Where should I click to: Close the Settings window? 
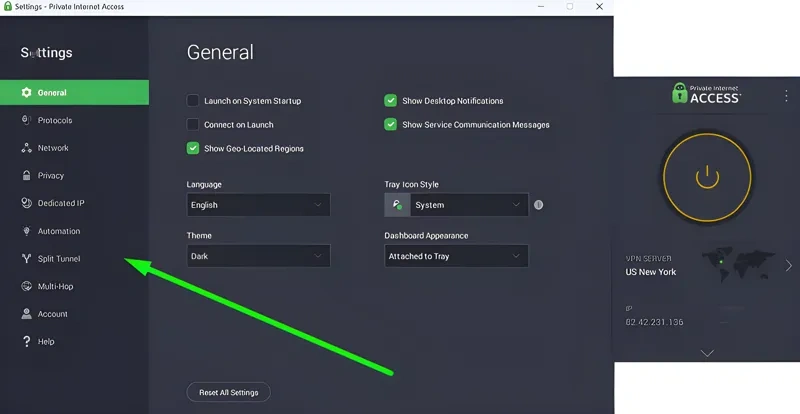(x=599, y=7)
